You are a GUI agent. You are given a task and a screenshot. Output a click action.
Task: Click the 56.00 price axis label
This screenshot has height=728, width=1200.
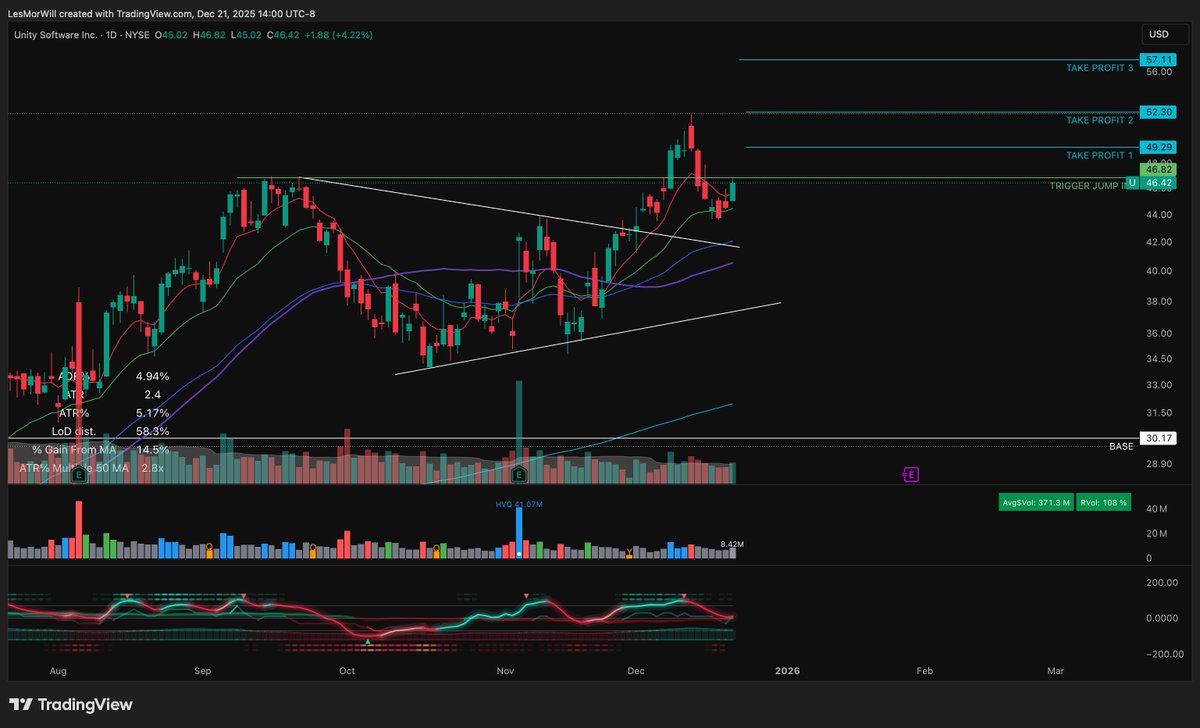click(1159, 72)
